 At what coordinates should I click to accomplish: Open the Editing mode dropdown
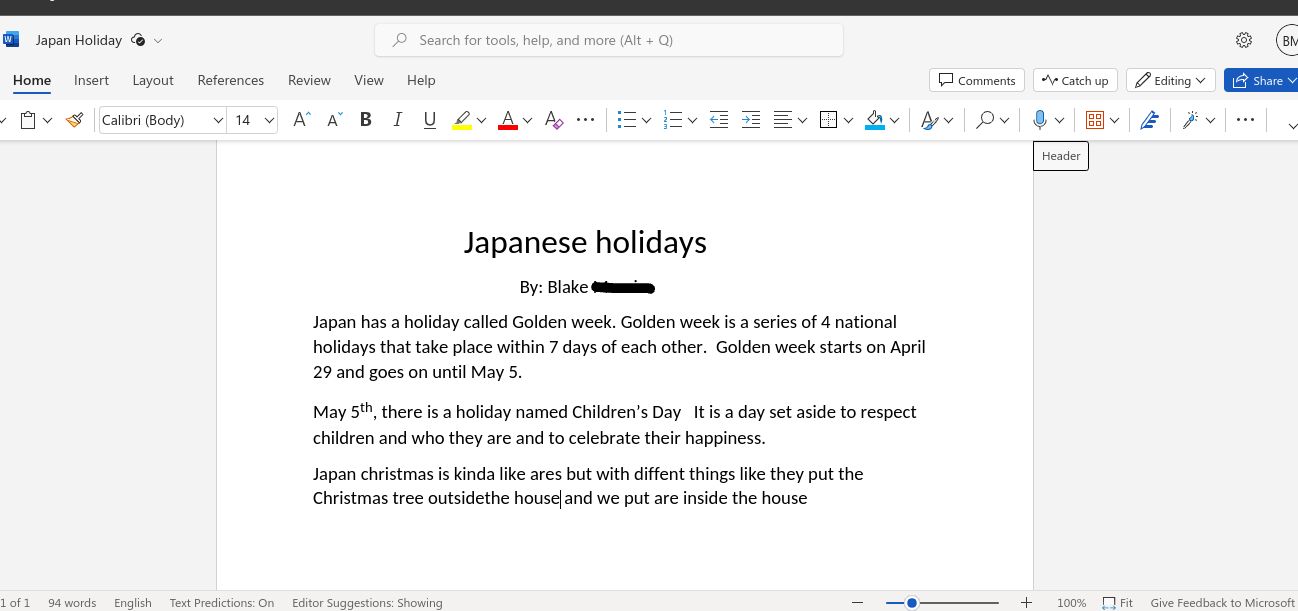click(x=1170, y=80)
